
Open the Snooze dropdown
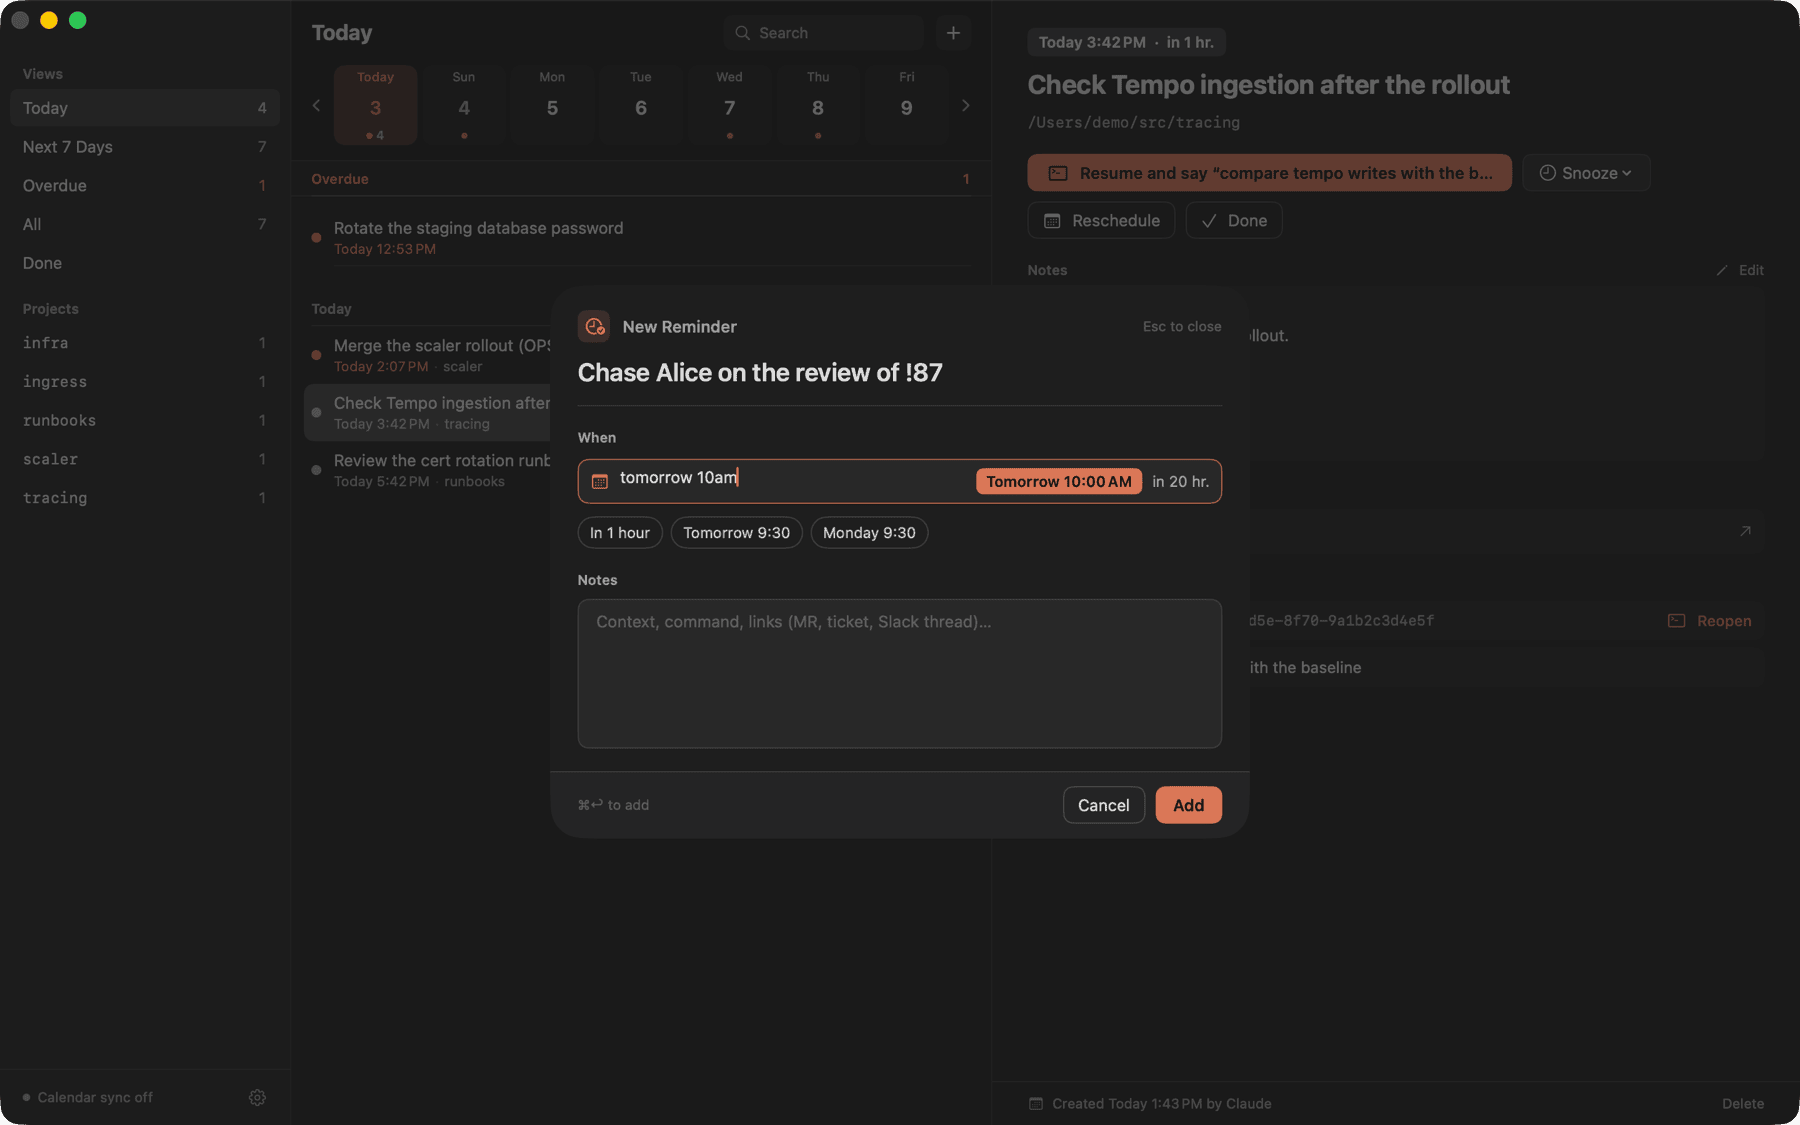[x=1586, y=173]
